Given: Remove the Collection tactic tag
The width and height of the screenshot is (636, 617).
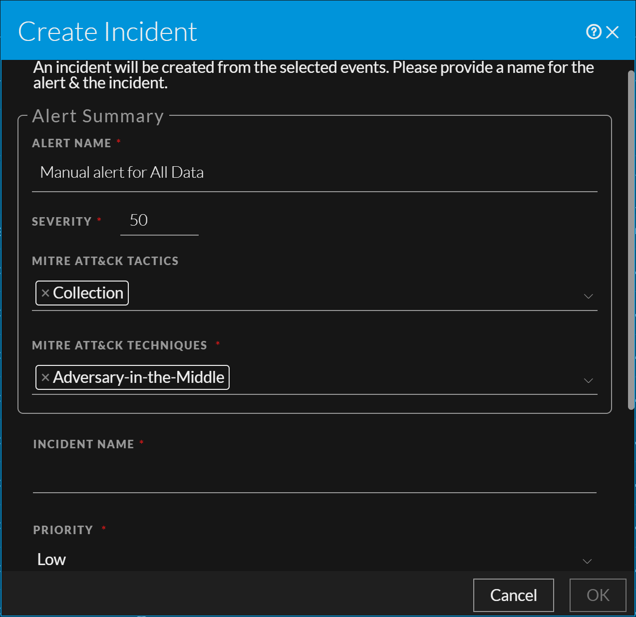Looking at the screenshot, I should coord(45,293).
